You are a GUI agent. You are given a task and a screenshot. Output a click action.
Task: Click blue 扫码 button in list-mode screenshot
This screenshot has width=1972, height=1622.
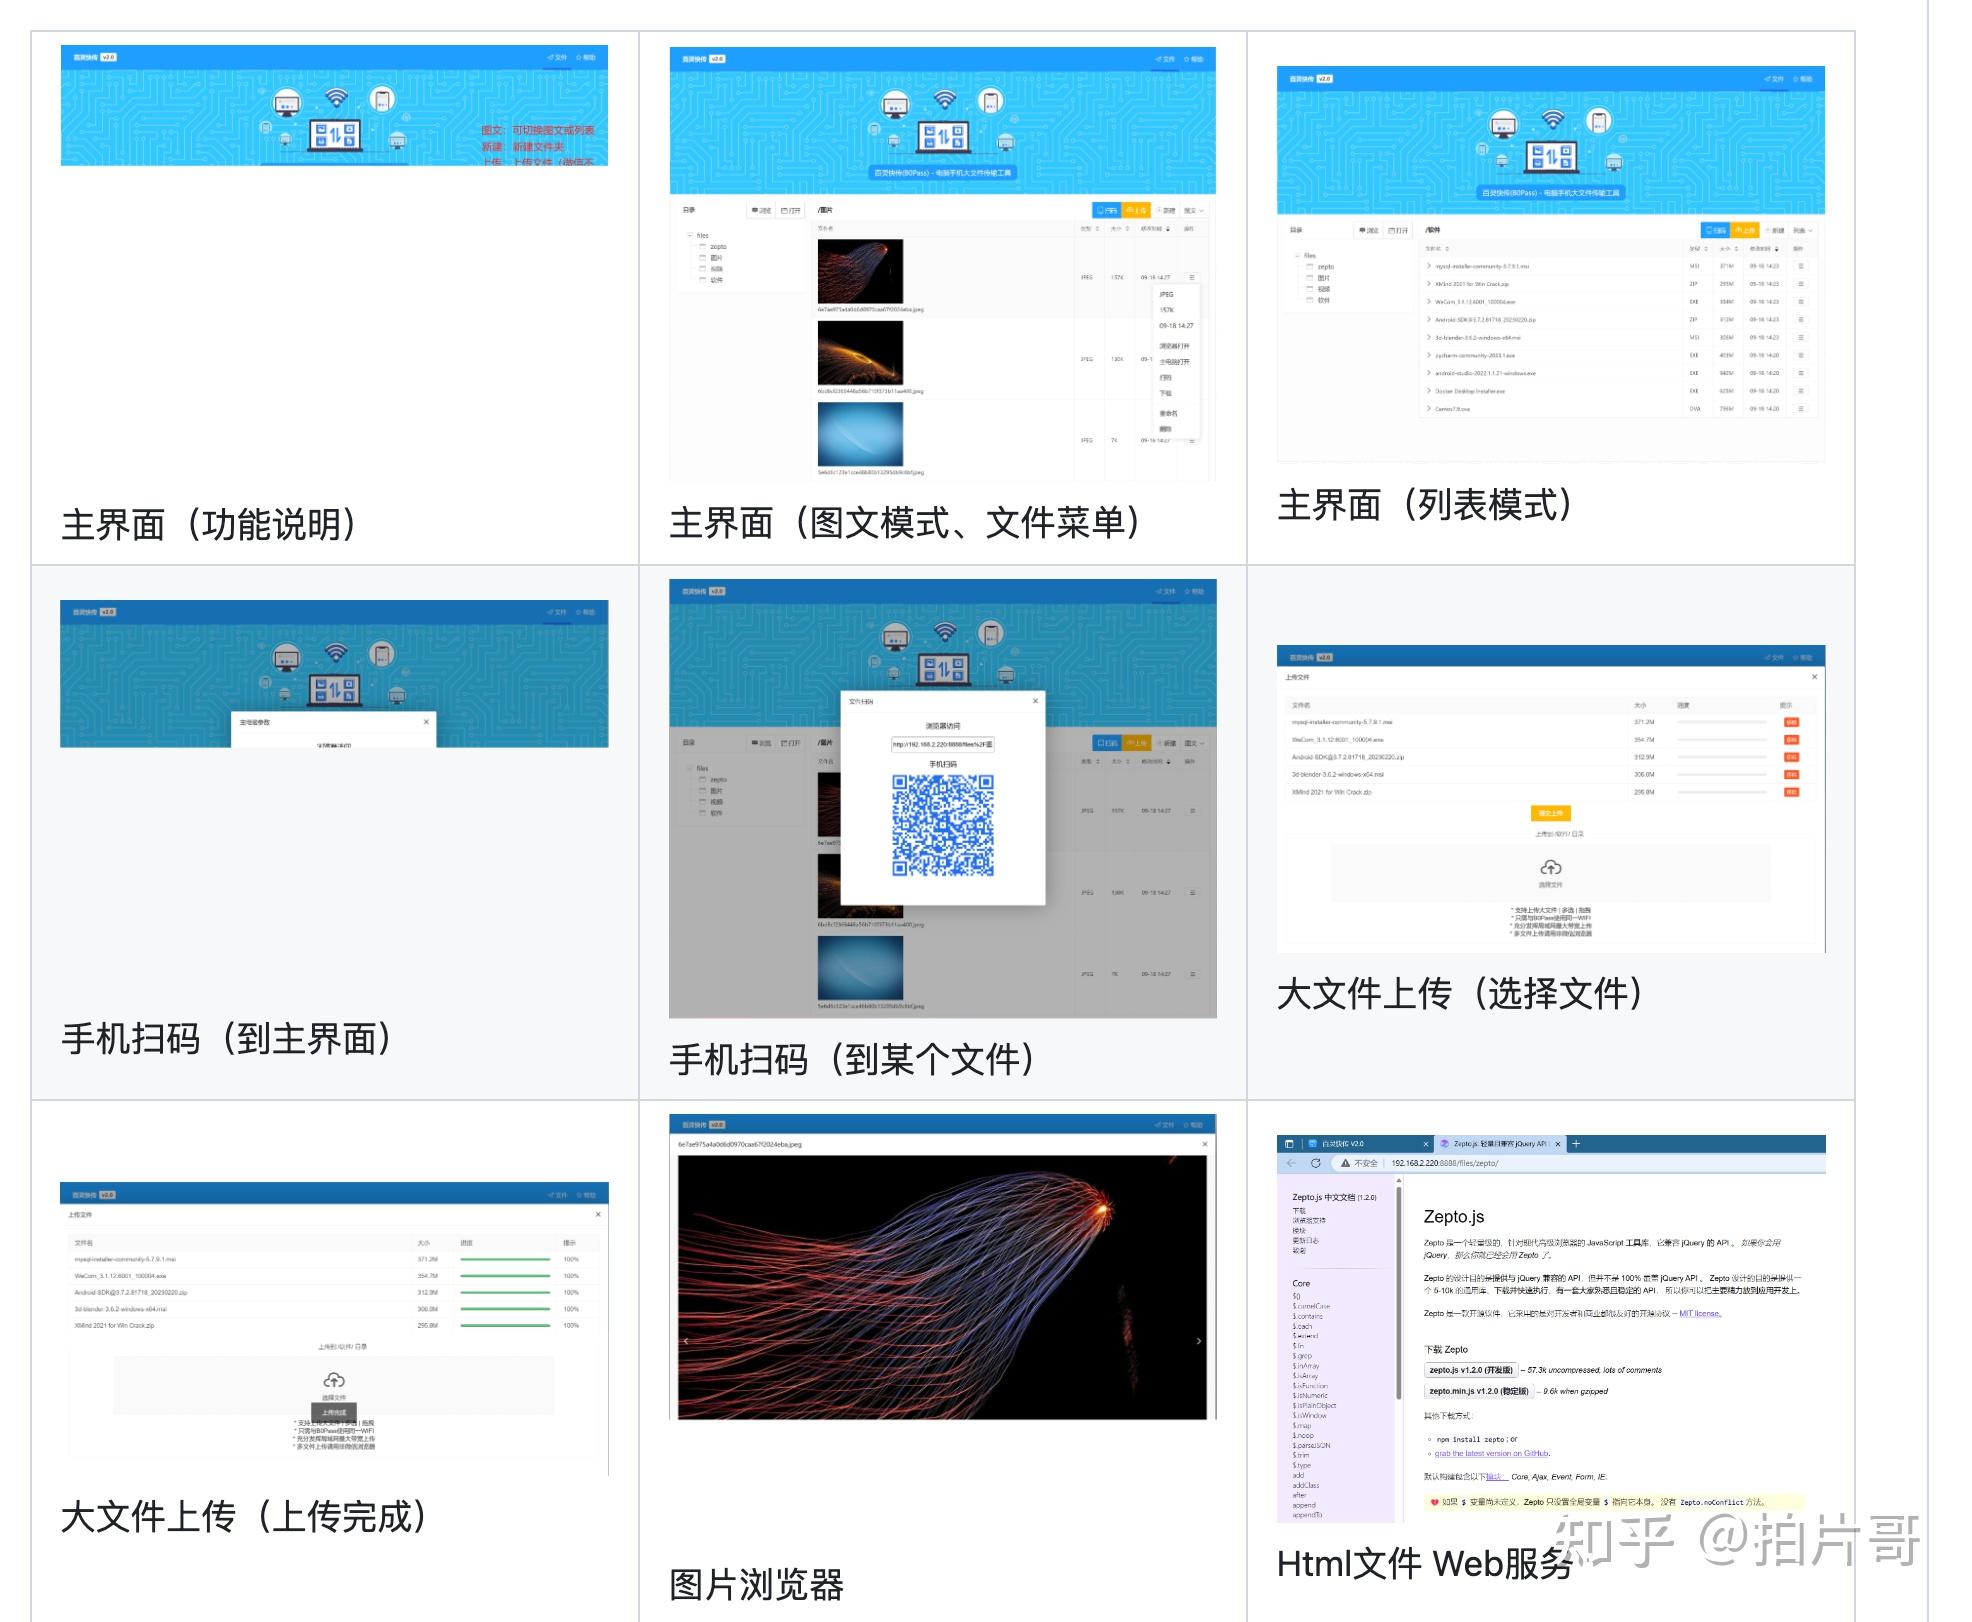(x=1716, y=231)
